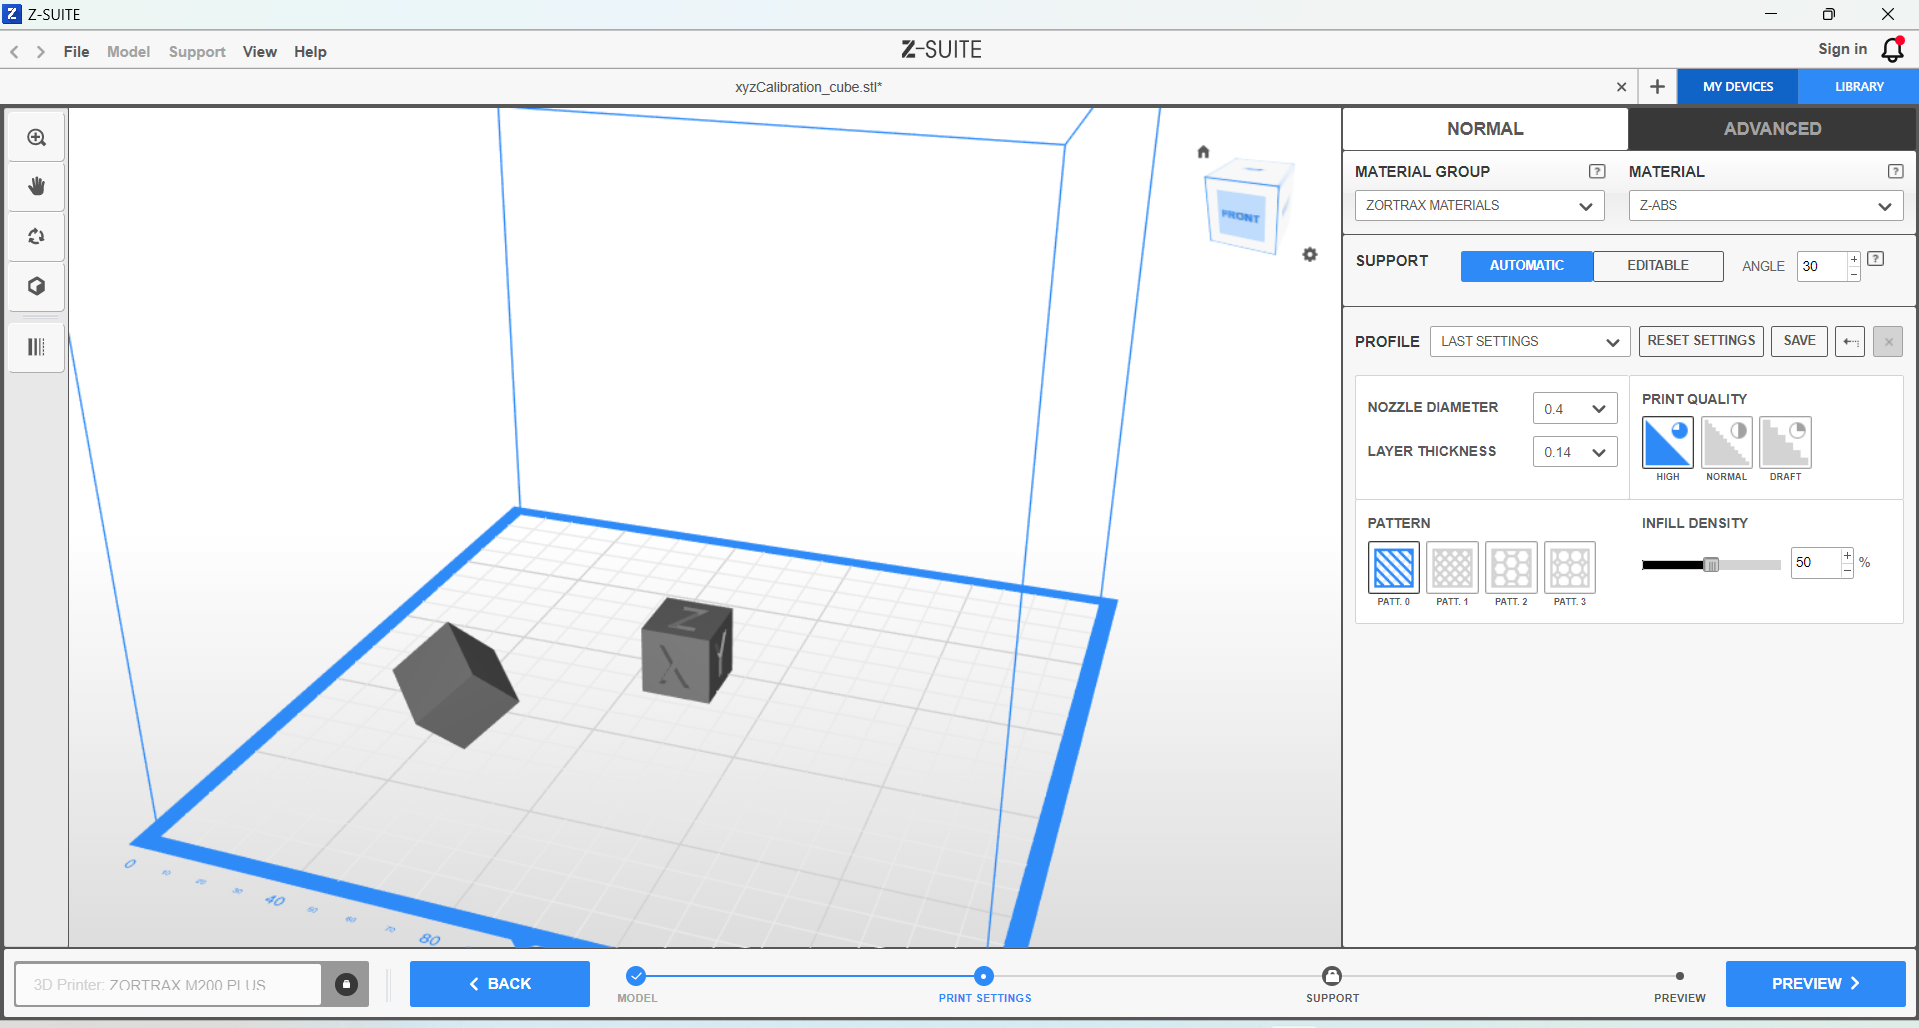Click the 3D Printer name field
The image size is (1919, 1028).
pos(168,985)
